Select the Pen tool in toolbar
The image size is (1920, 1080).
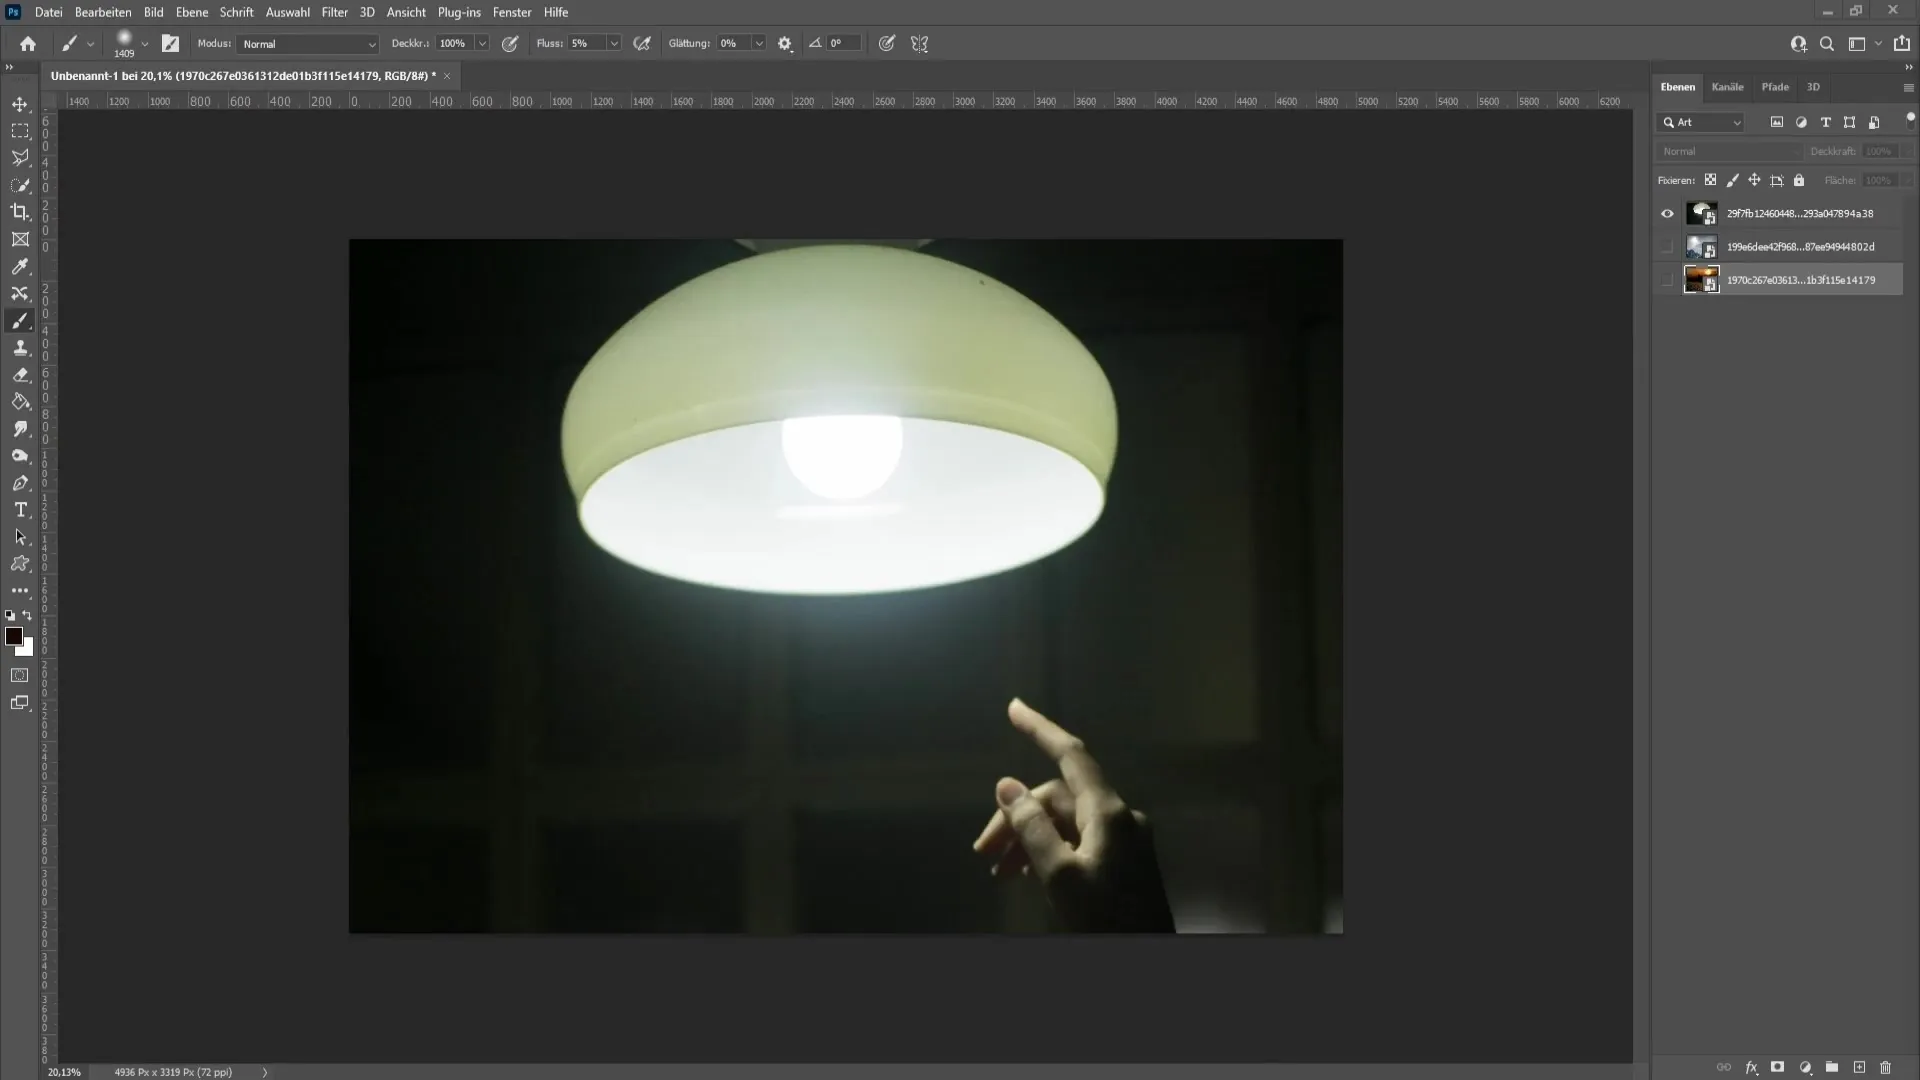[20, 483]
